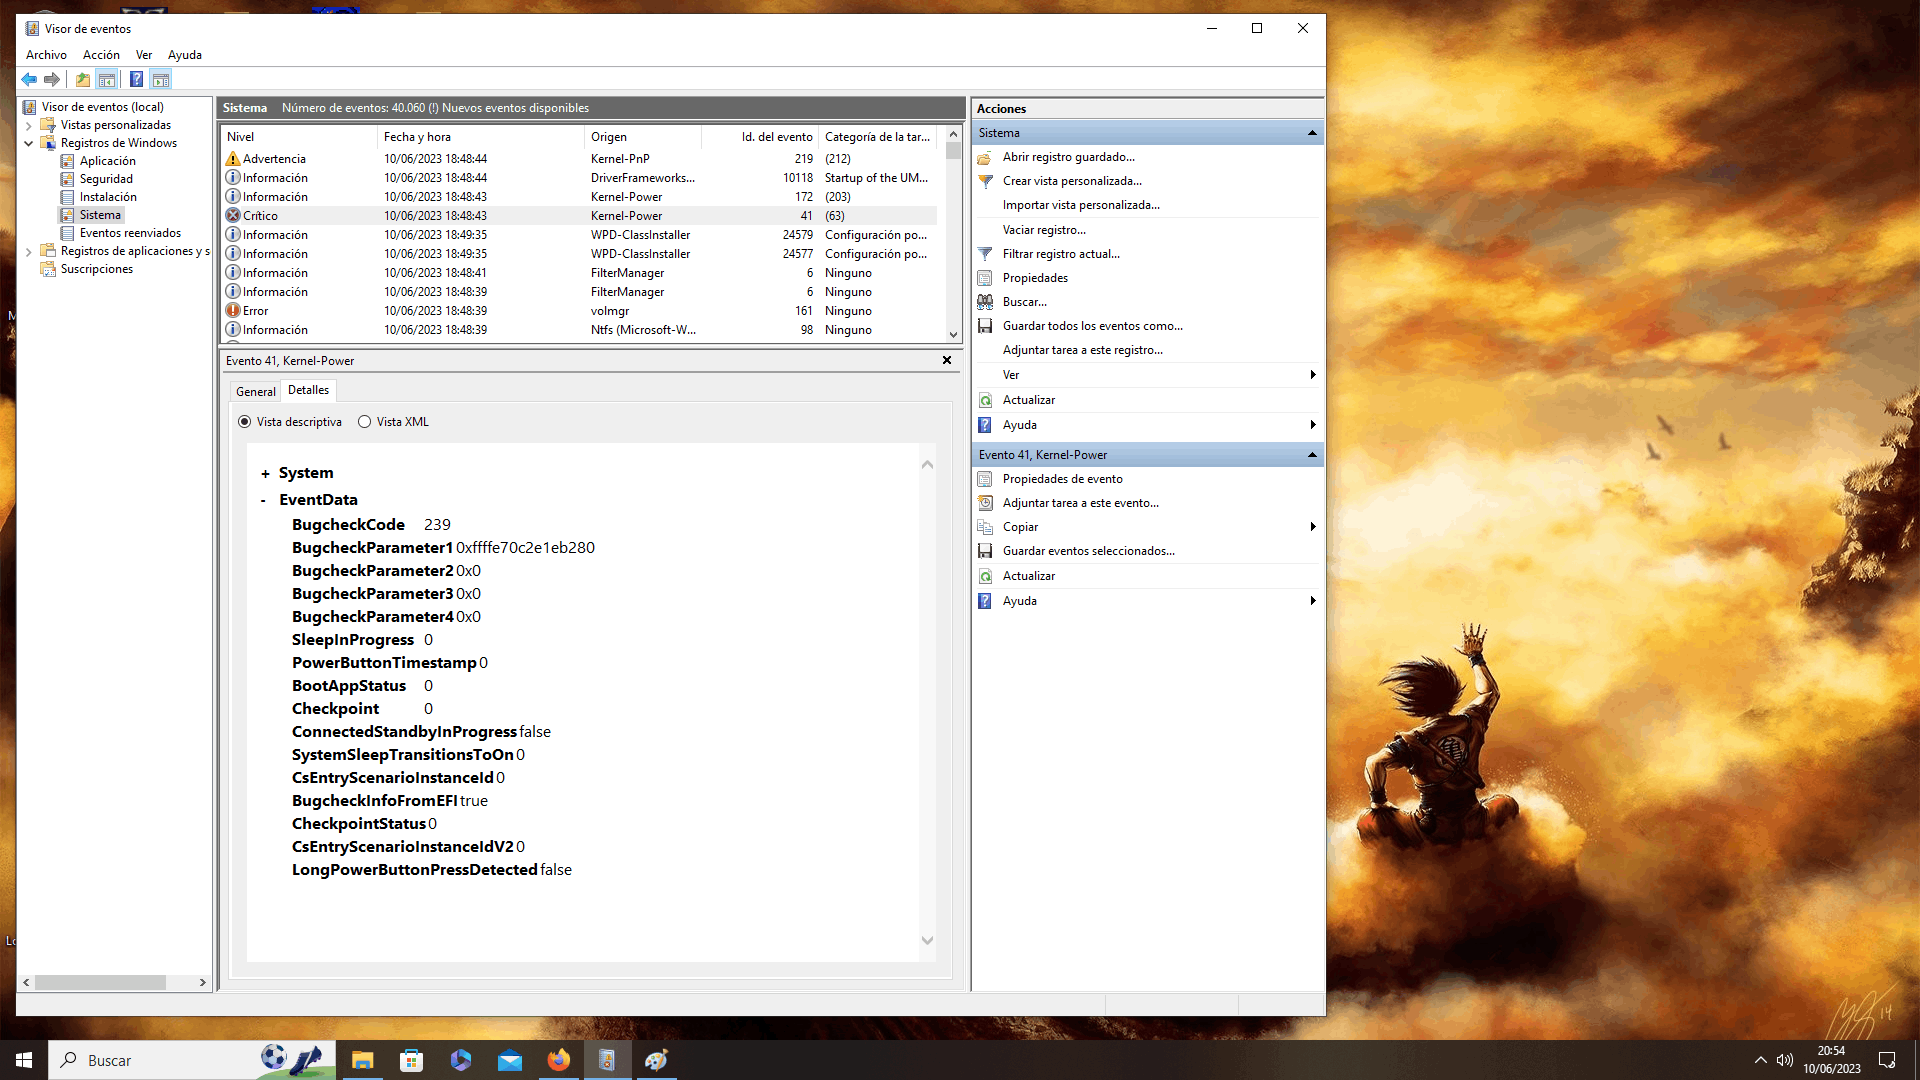Open Microsoft Store from the taskbar
1920x1080 pixels.
pyautogui.click(x=412, y=1061)
